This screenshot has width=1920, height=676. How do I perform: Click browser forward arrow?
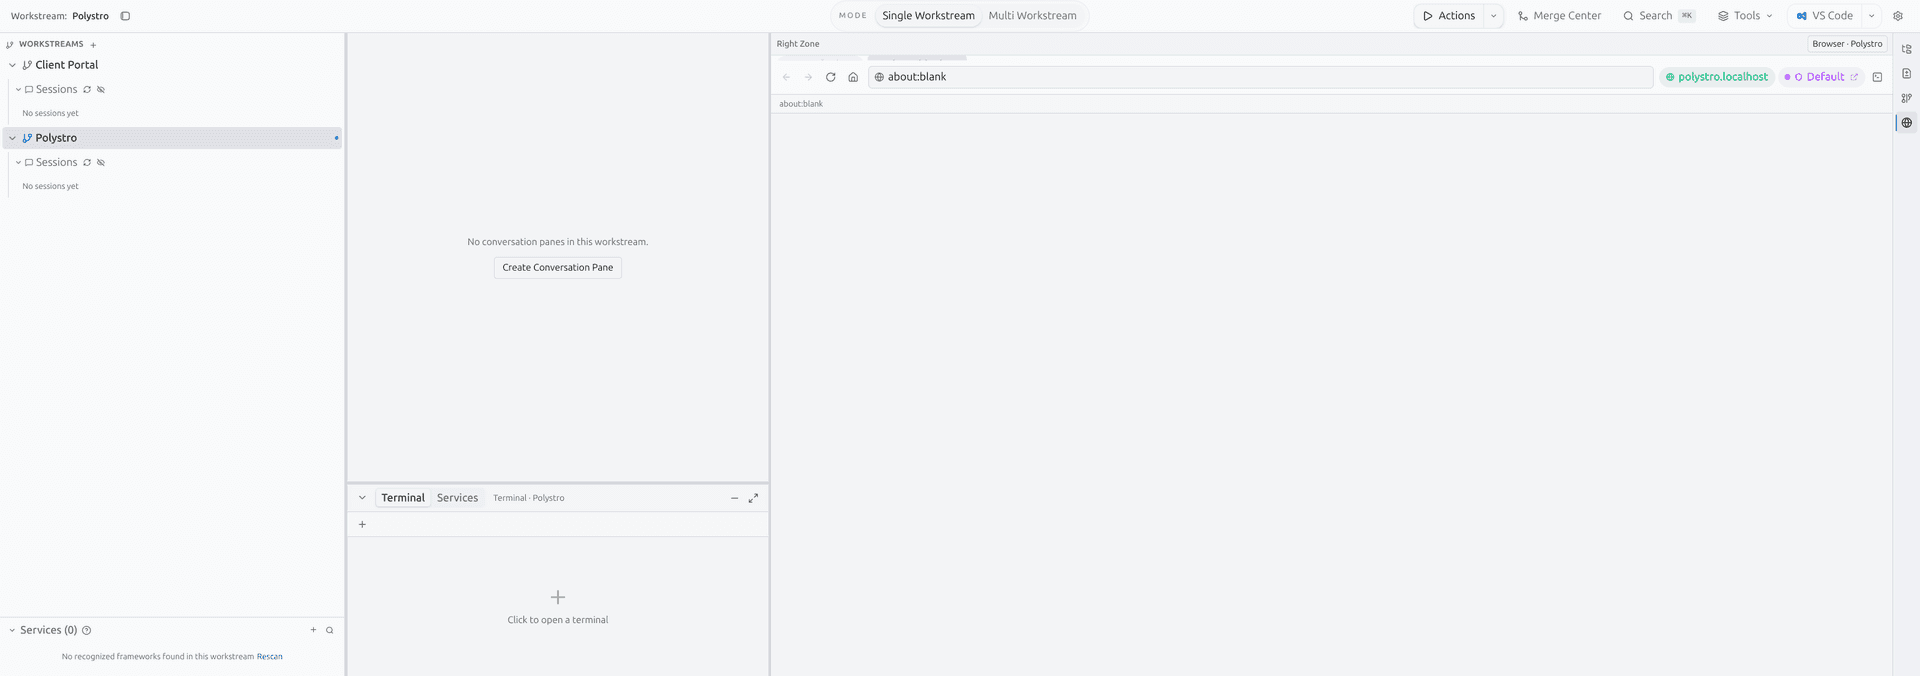click(x=809, y=77)
